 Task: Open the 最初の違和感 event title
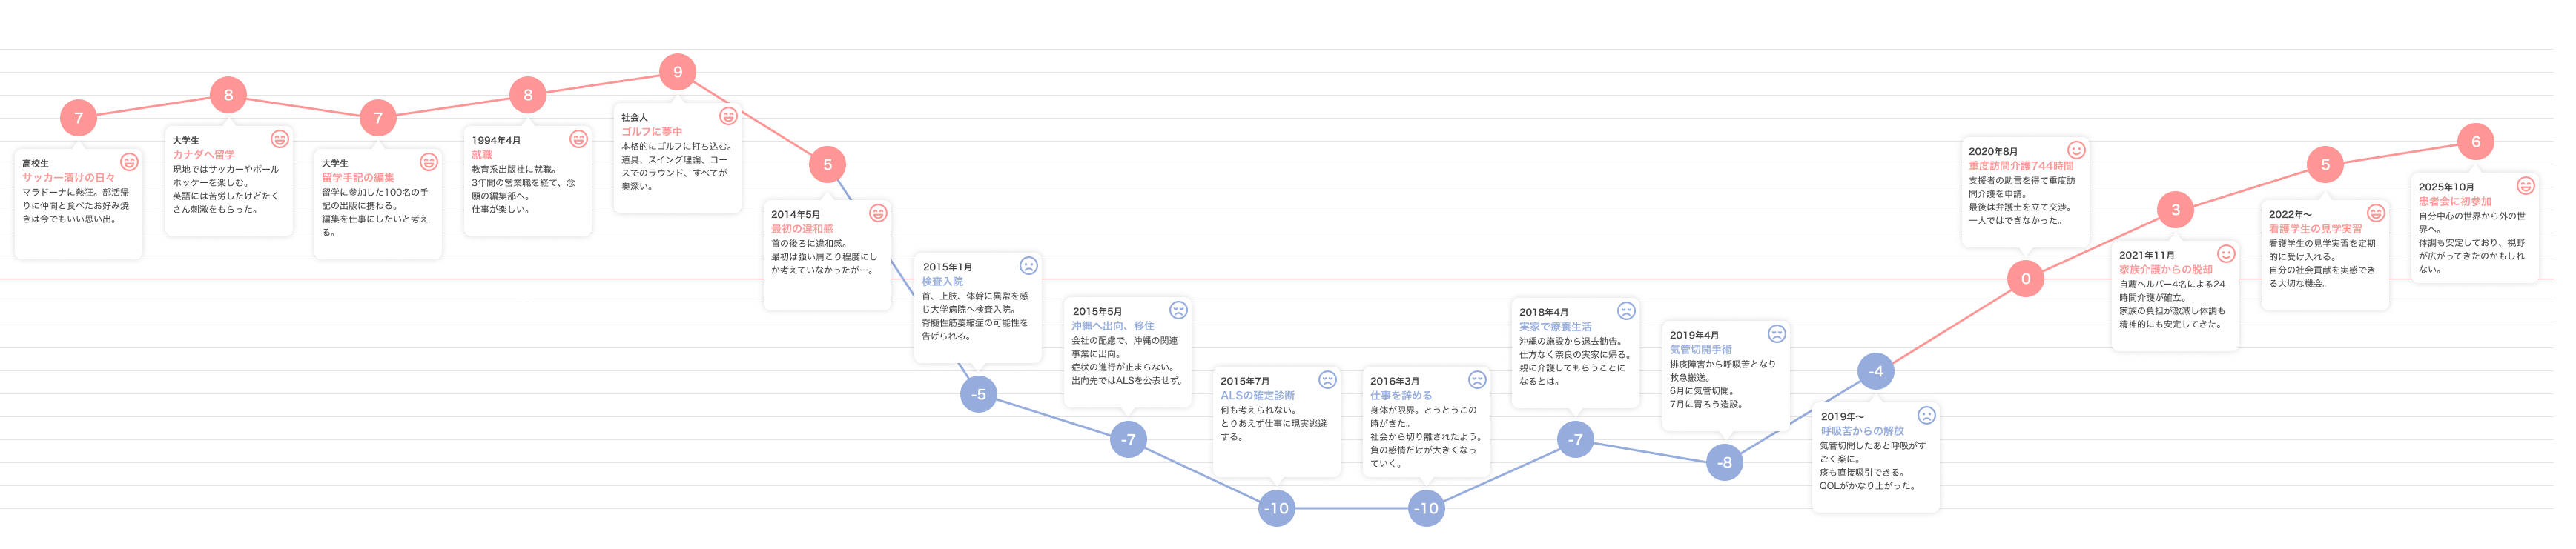[801, 229]
